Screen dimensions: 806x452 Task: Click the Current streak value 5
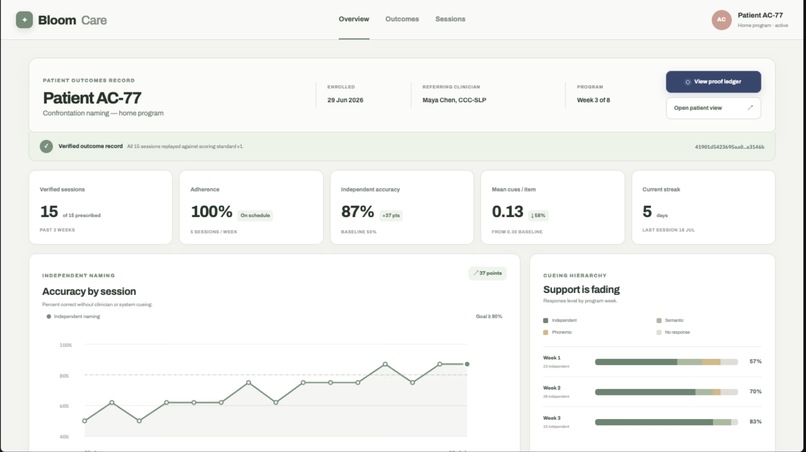647,211
